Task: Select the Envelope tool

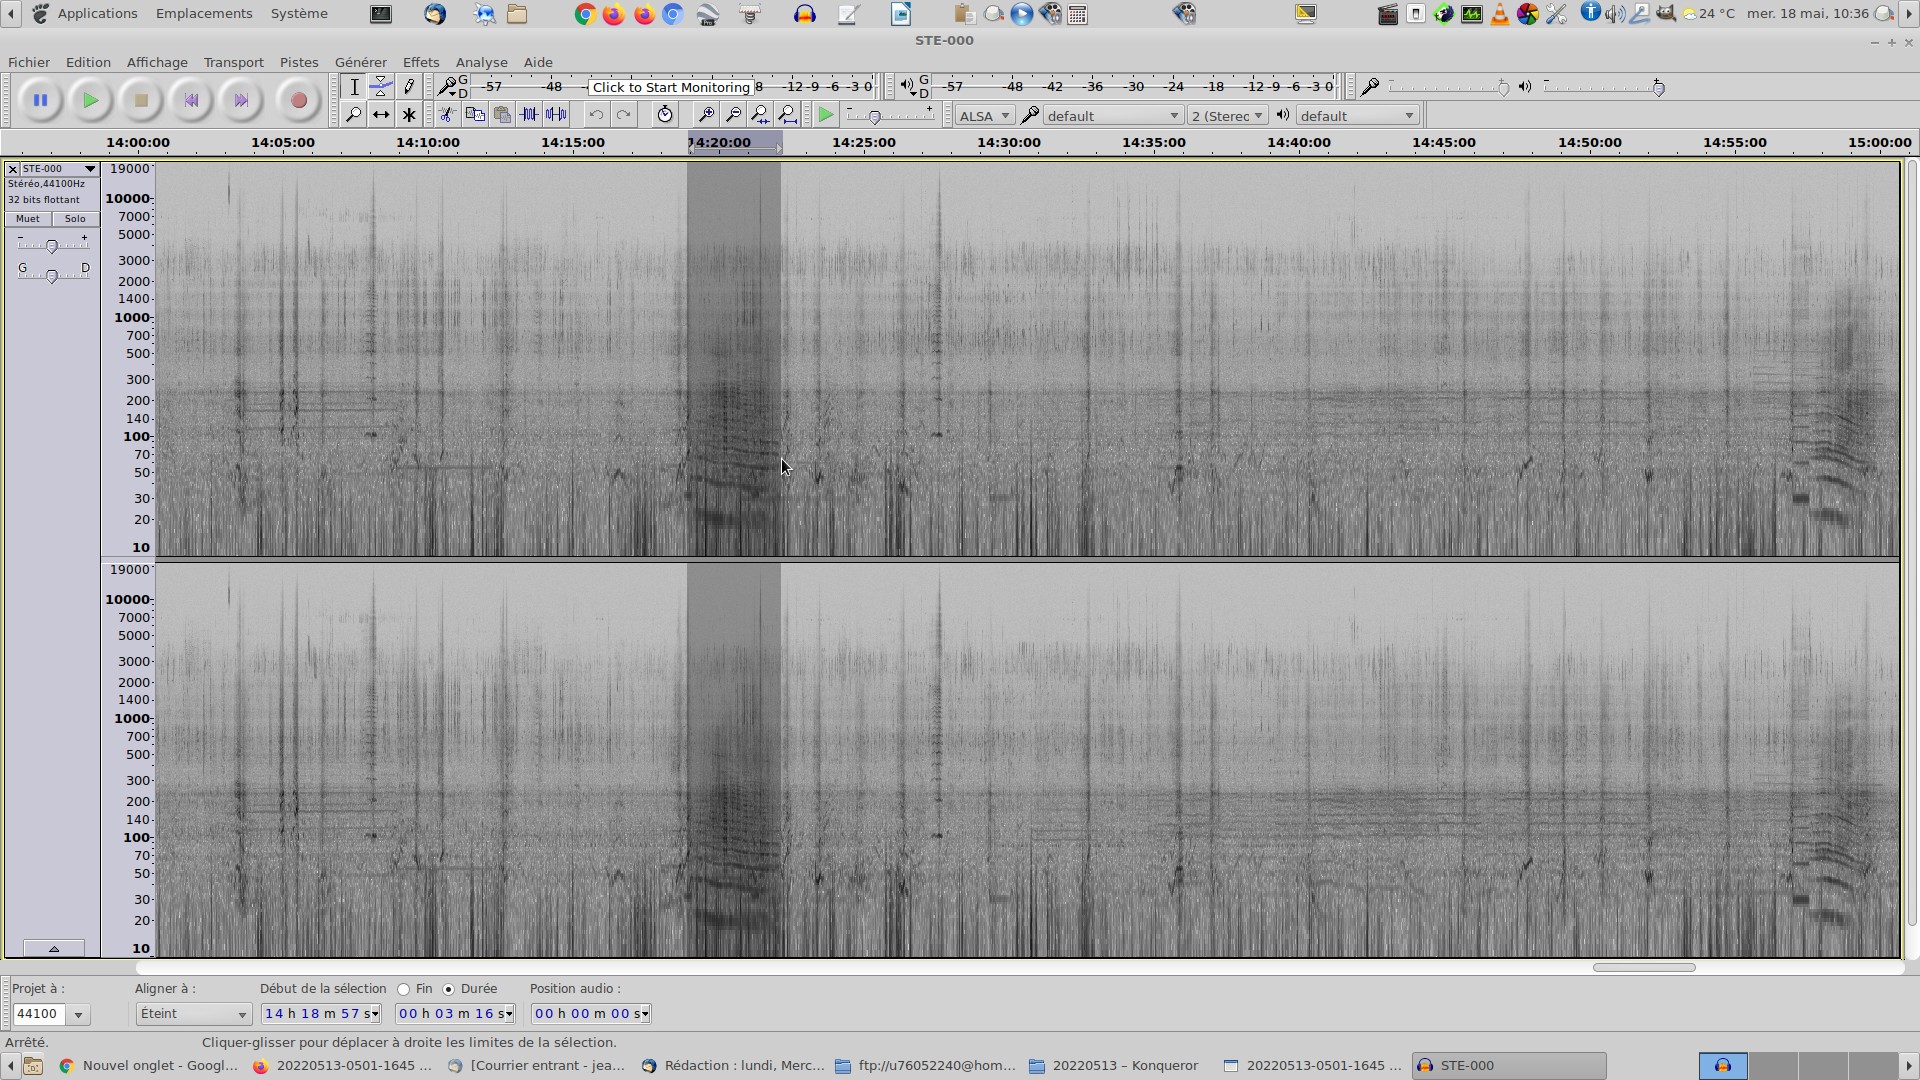Action: click(381, 87)
